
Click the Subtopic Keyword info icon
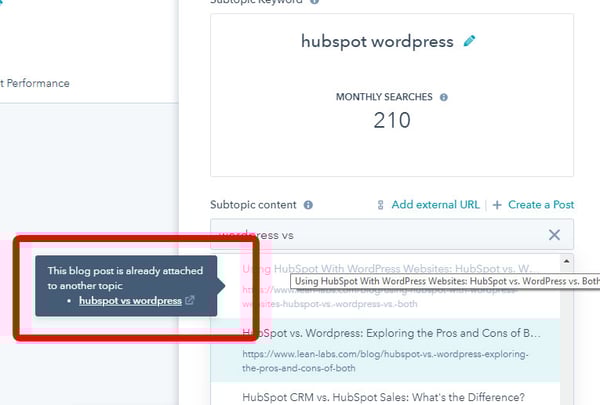315,2
